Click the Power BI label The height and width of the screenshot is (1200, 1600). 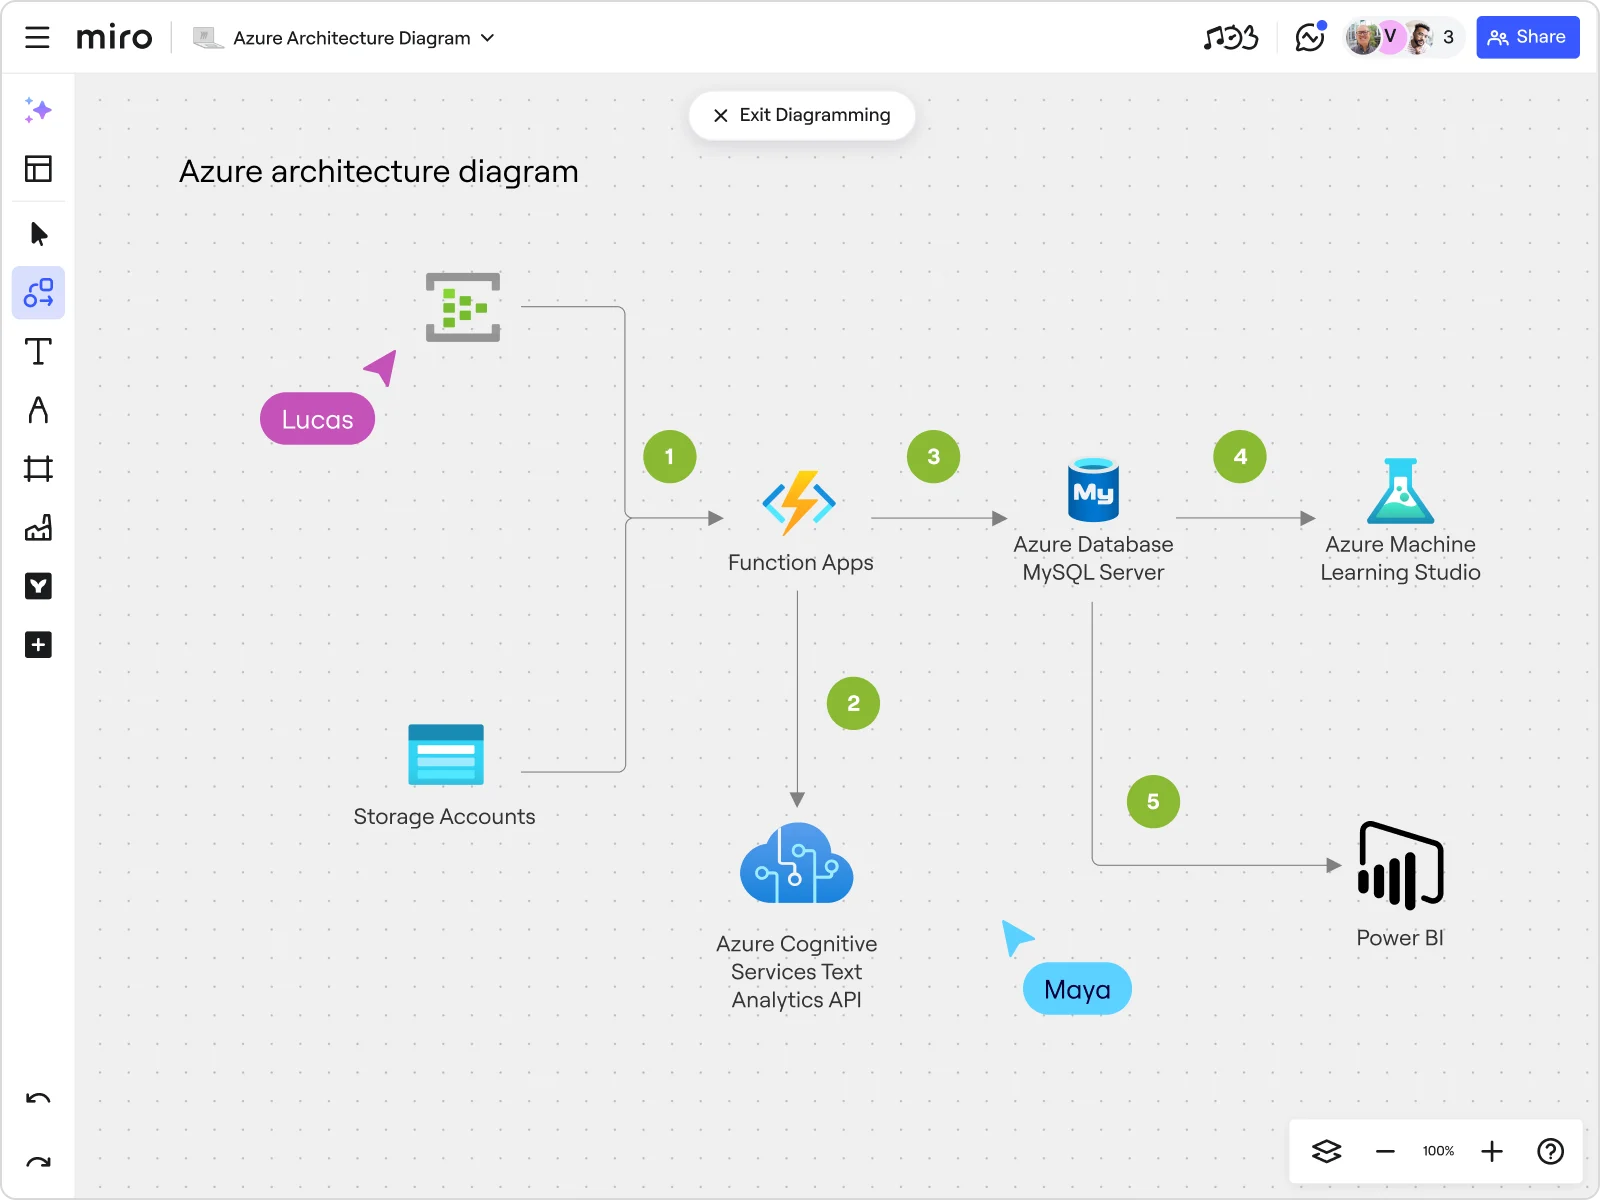tap(1400, 938)
